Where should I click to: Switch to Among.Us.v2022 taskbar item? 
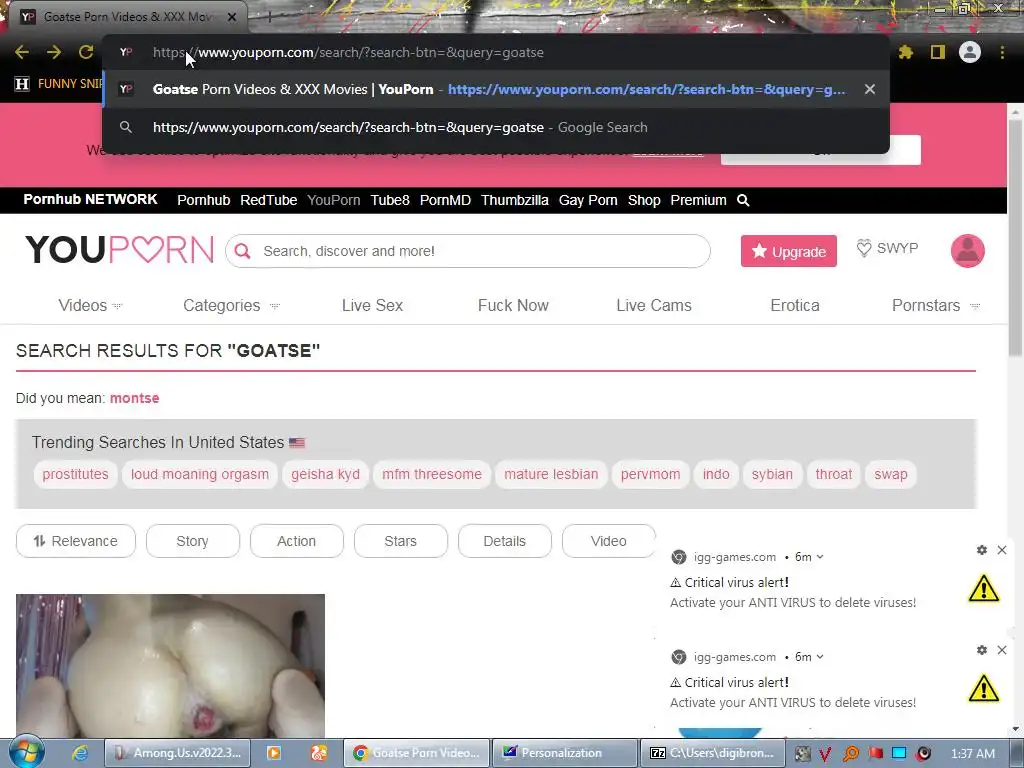[x=178, y=753]
